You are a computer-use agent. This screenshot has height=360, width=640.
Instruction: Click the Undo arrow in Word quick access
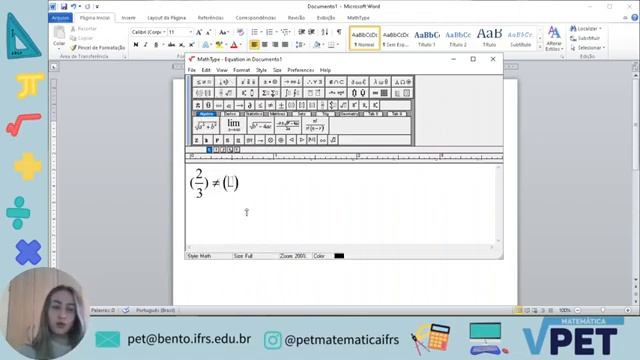73,7
